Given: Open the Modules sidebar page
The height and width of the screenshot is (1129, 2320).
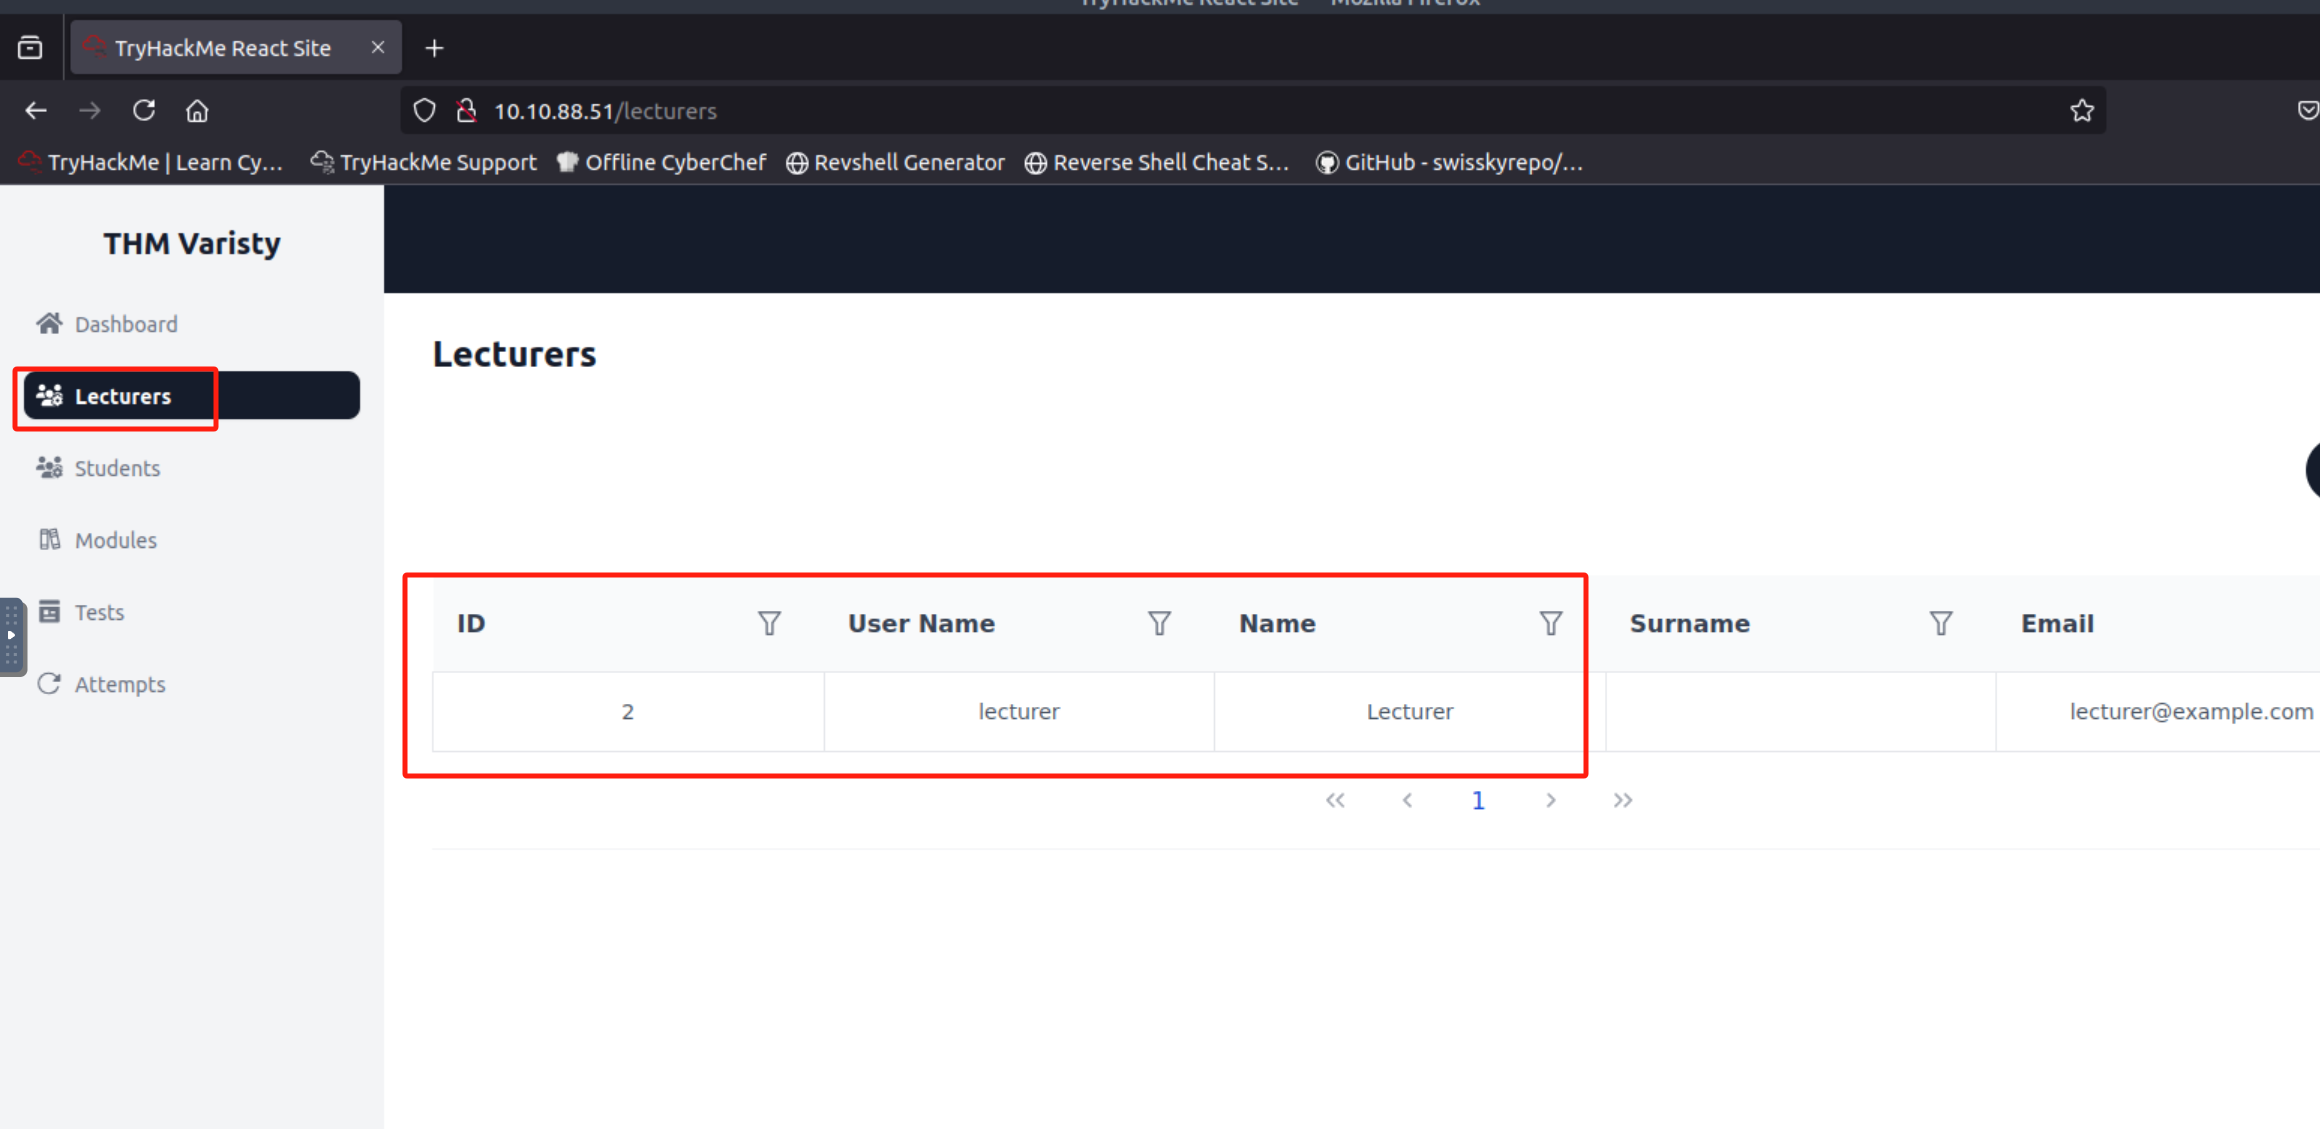Looking at the screenshot, I should coord(115,540).
